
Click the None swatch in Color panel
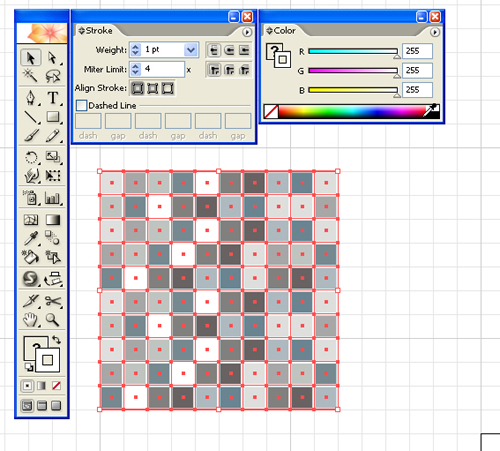pos(271,112)
